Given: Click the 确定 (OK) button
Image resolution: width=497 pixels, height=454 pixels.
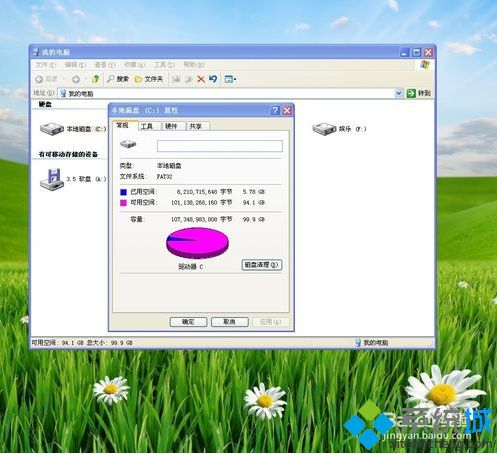Looking at the screenshot, I should (x=188, y=322).
